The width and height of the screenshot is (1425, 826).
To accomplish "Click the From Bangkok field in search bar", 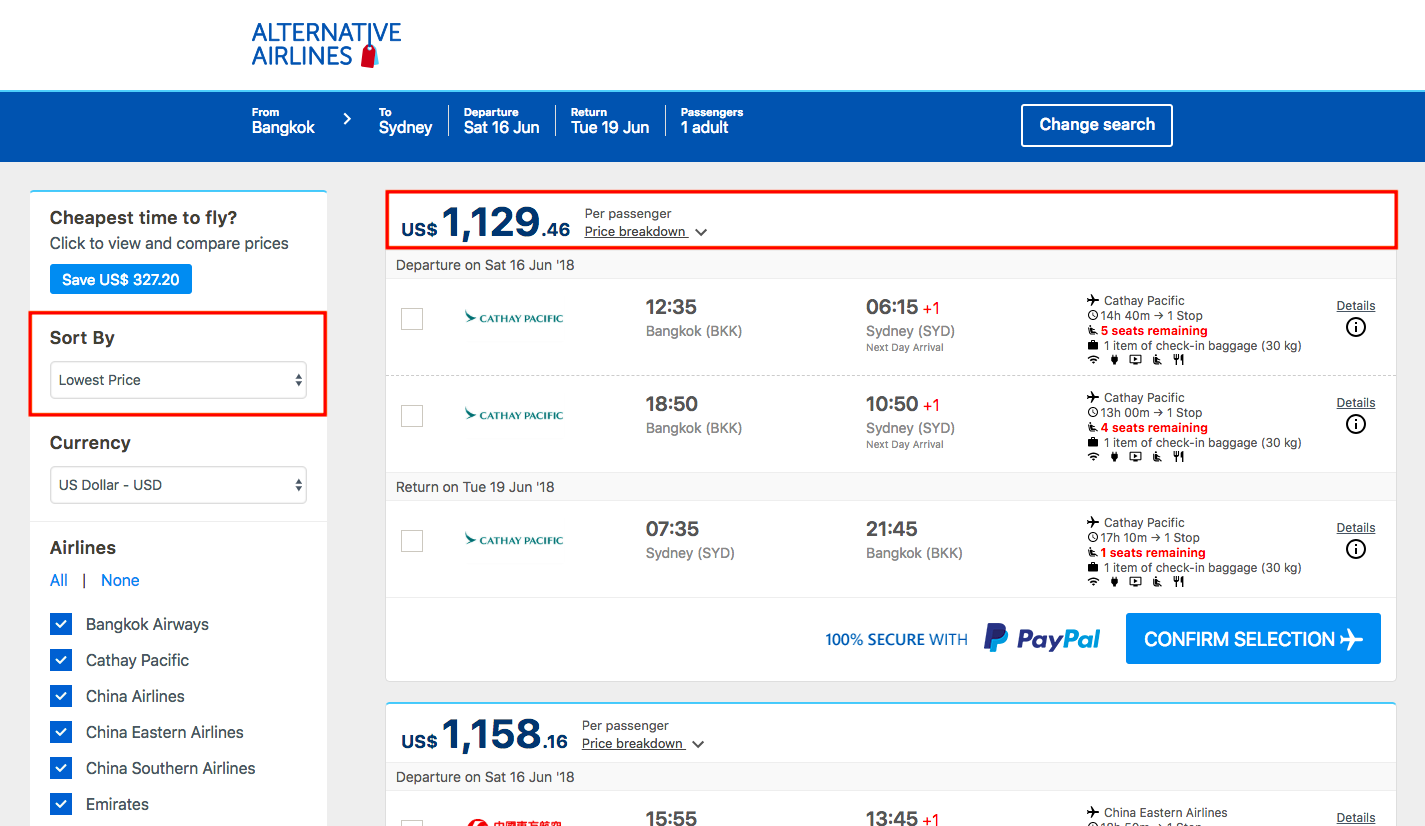I will [283, 121].
